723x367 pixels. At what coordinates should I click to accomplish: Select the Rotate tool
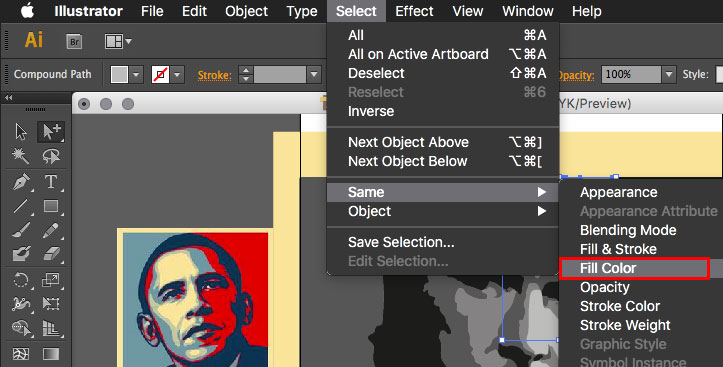21,279
